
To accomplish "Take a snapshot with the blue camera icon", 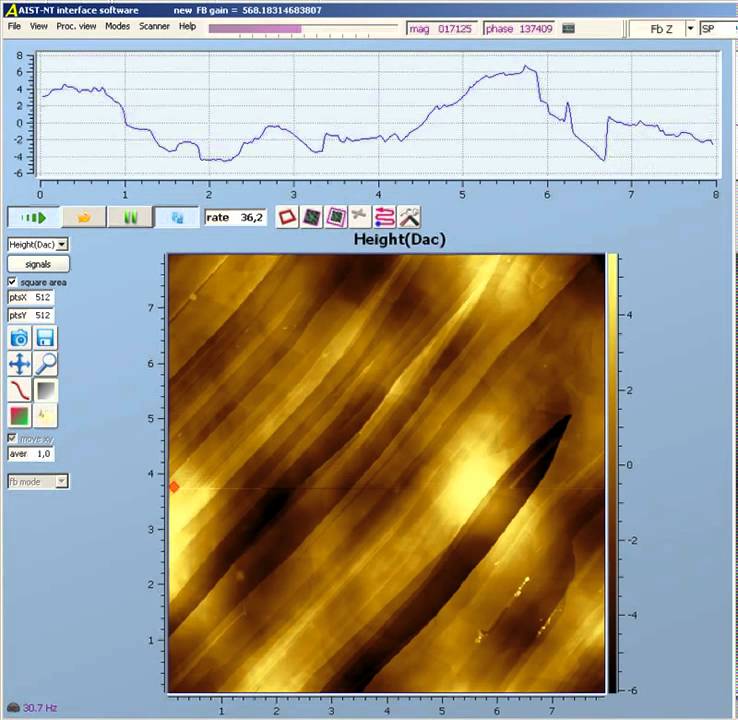I will (x=19, y=337).
